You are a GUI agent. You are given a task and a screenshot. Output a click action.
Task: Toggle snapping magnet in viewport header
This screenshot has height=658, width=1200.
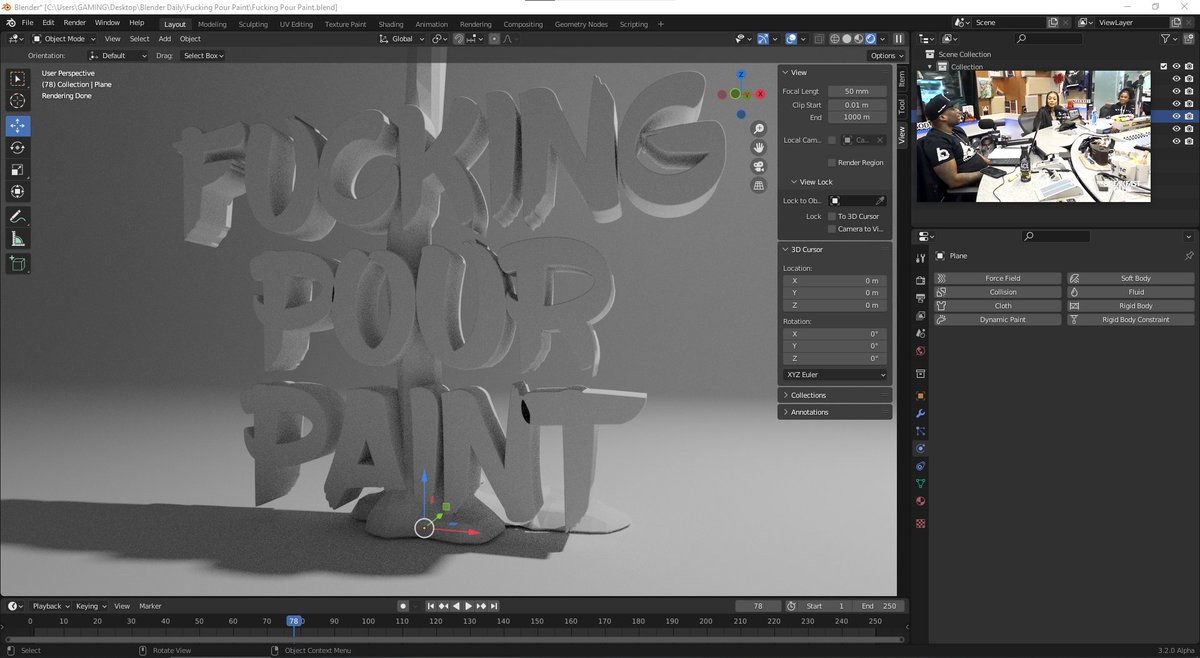tap(461, 39)
